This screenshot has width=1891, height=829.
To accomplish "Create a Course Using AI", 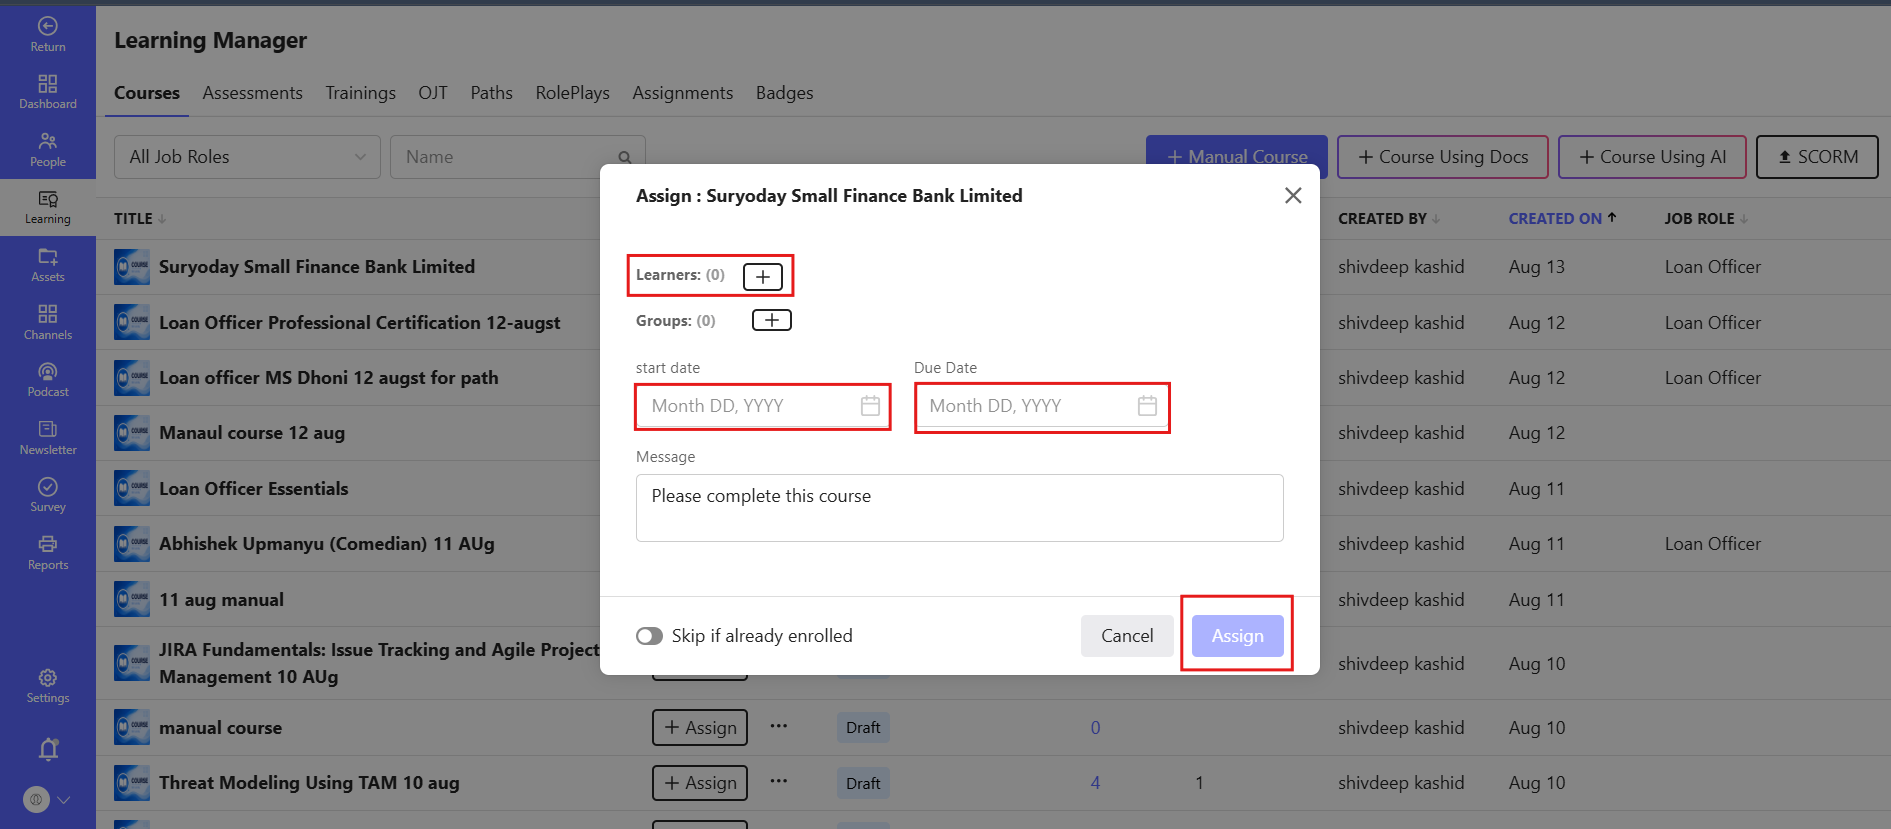I will tap(1652, 157).
